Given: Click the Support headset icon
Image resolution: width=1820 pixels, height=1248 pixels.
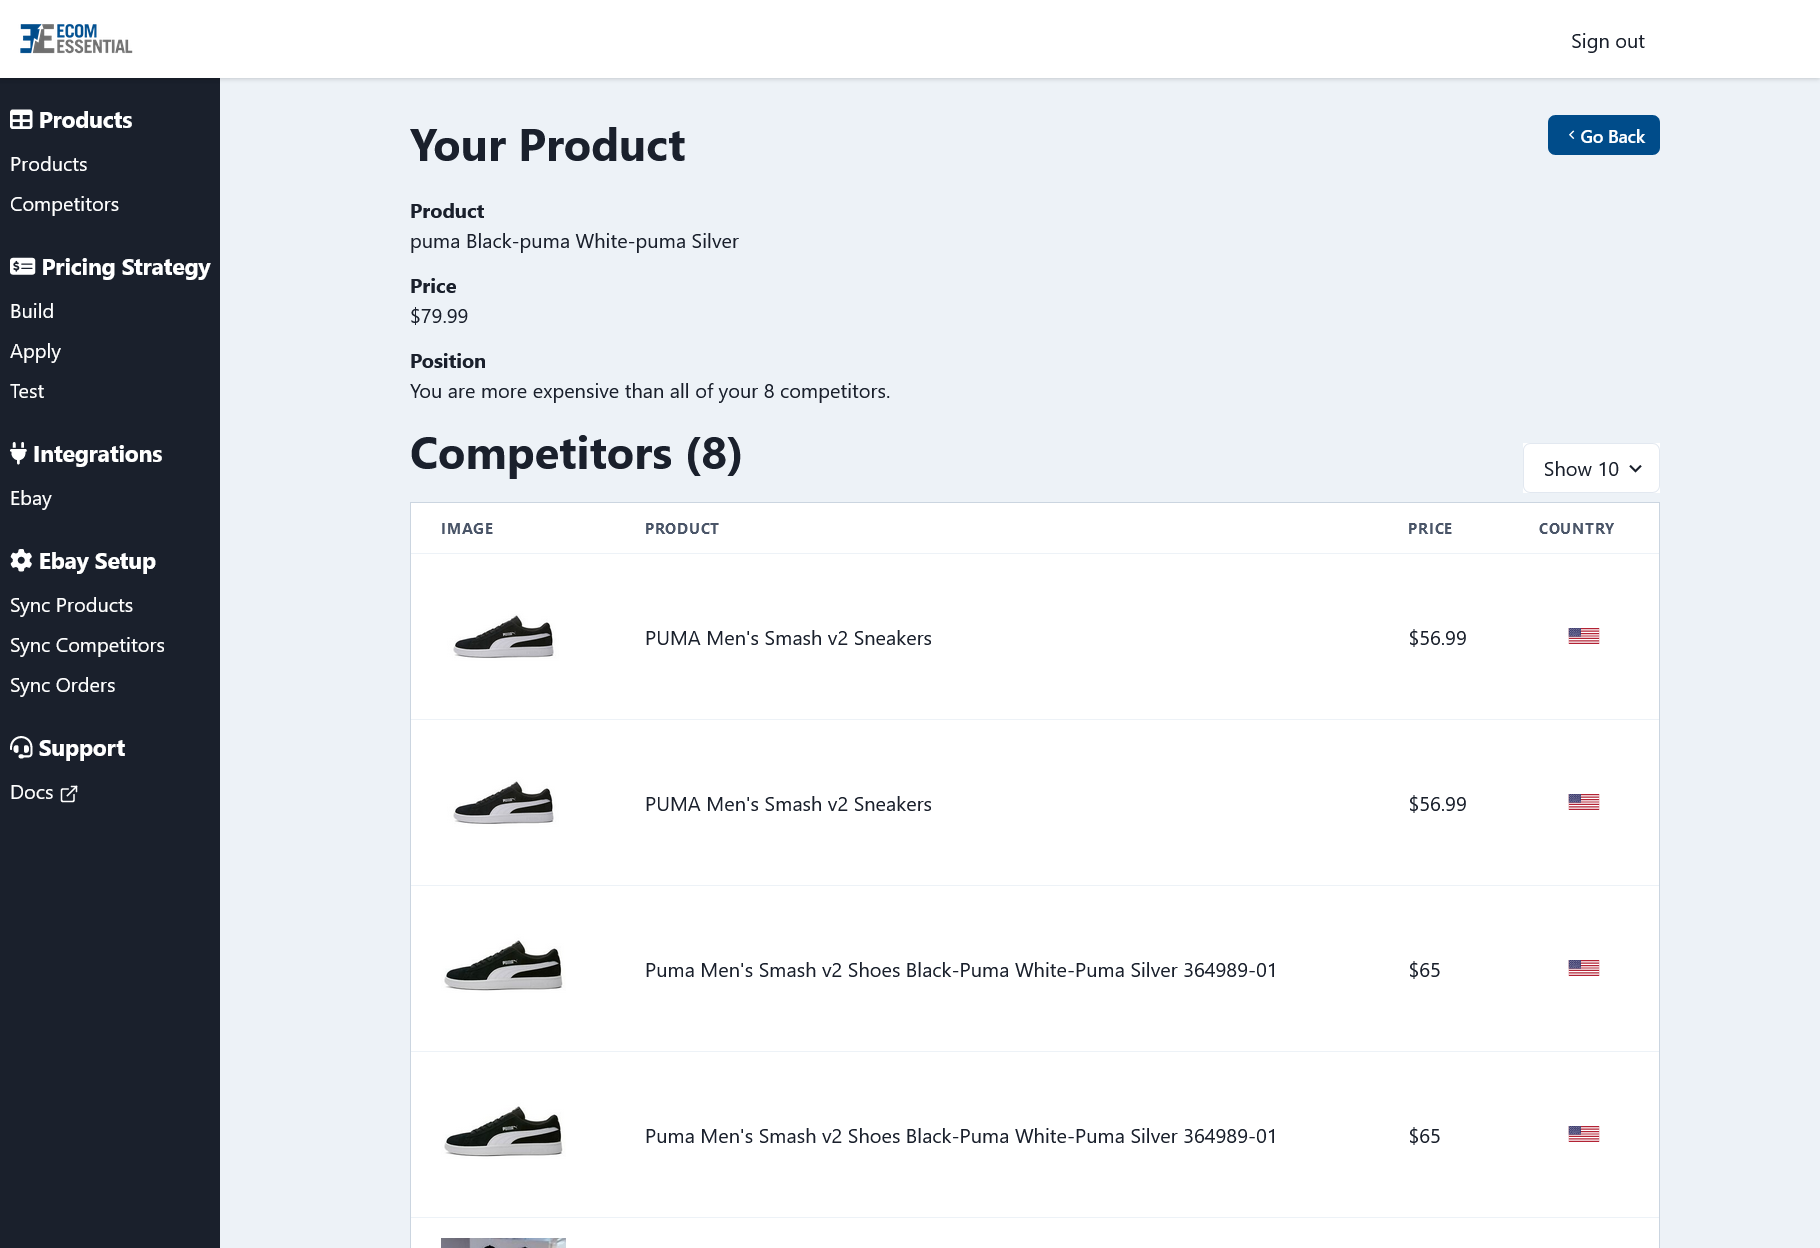Looking at the screenshot, I should [21, 748].
